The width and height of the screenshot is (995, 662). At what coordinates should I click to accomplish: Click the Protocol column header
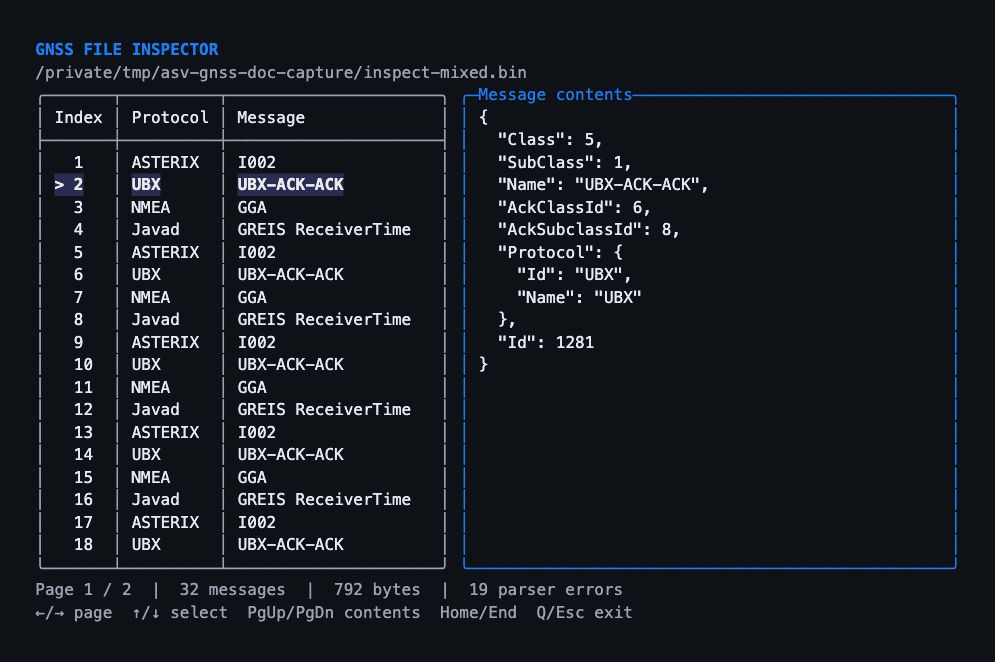(169, 117)
